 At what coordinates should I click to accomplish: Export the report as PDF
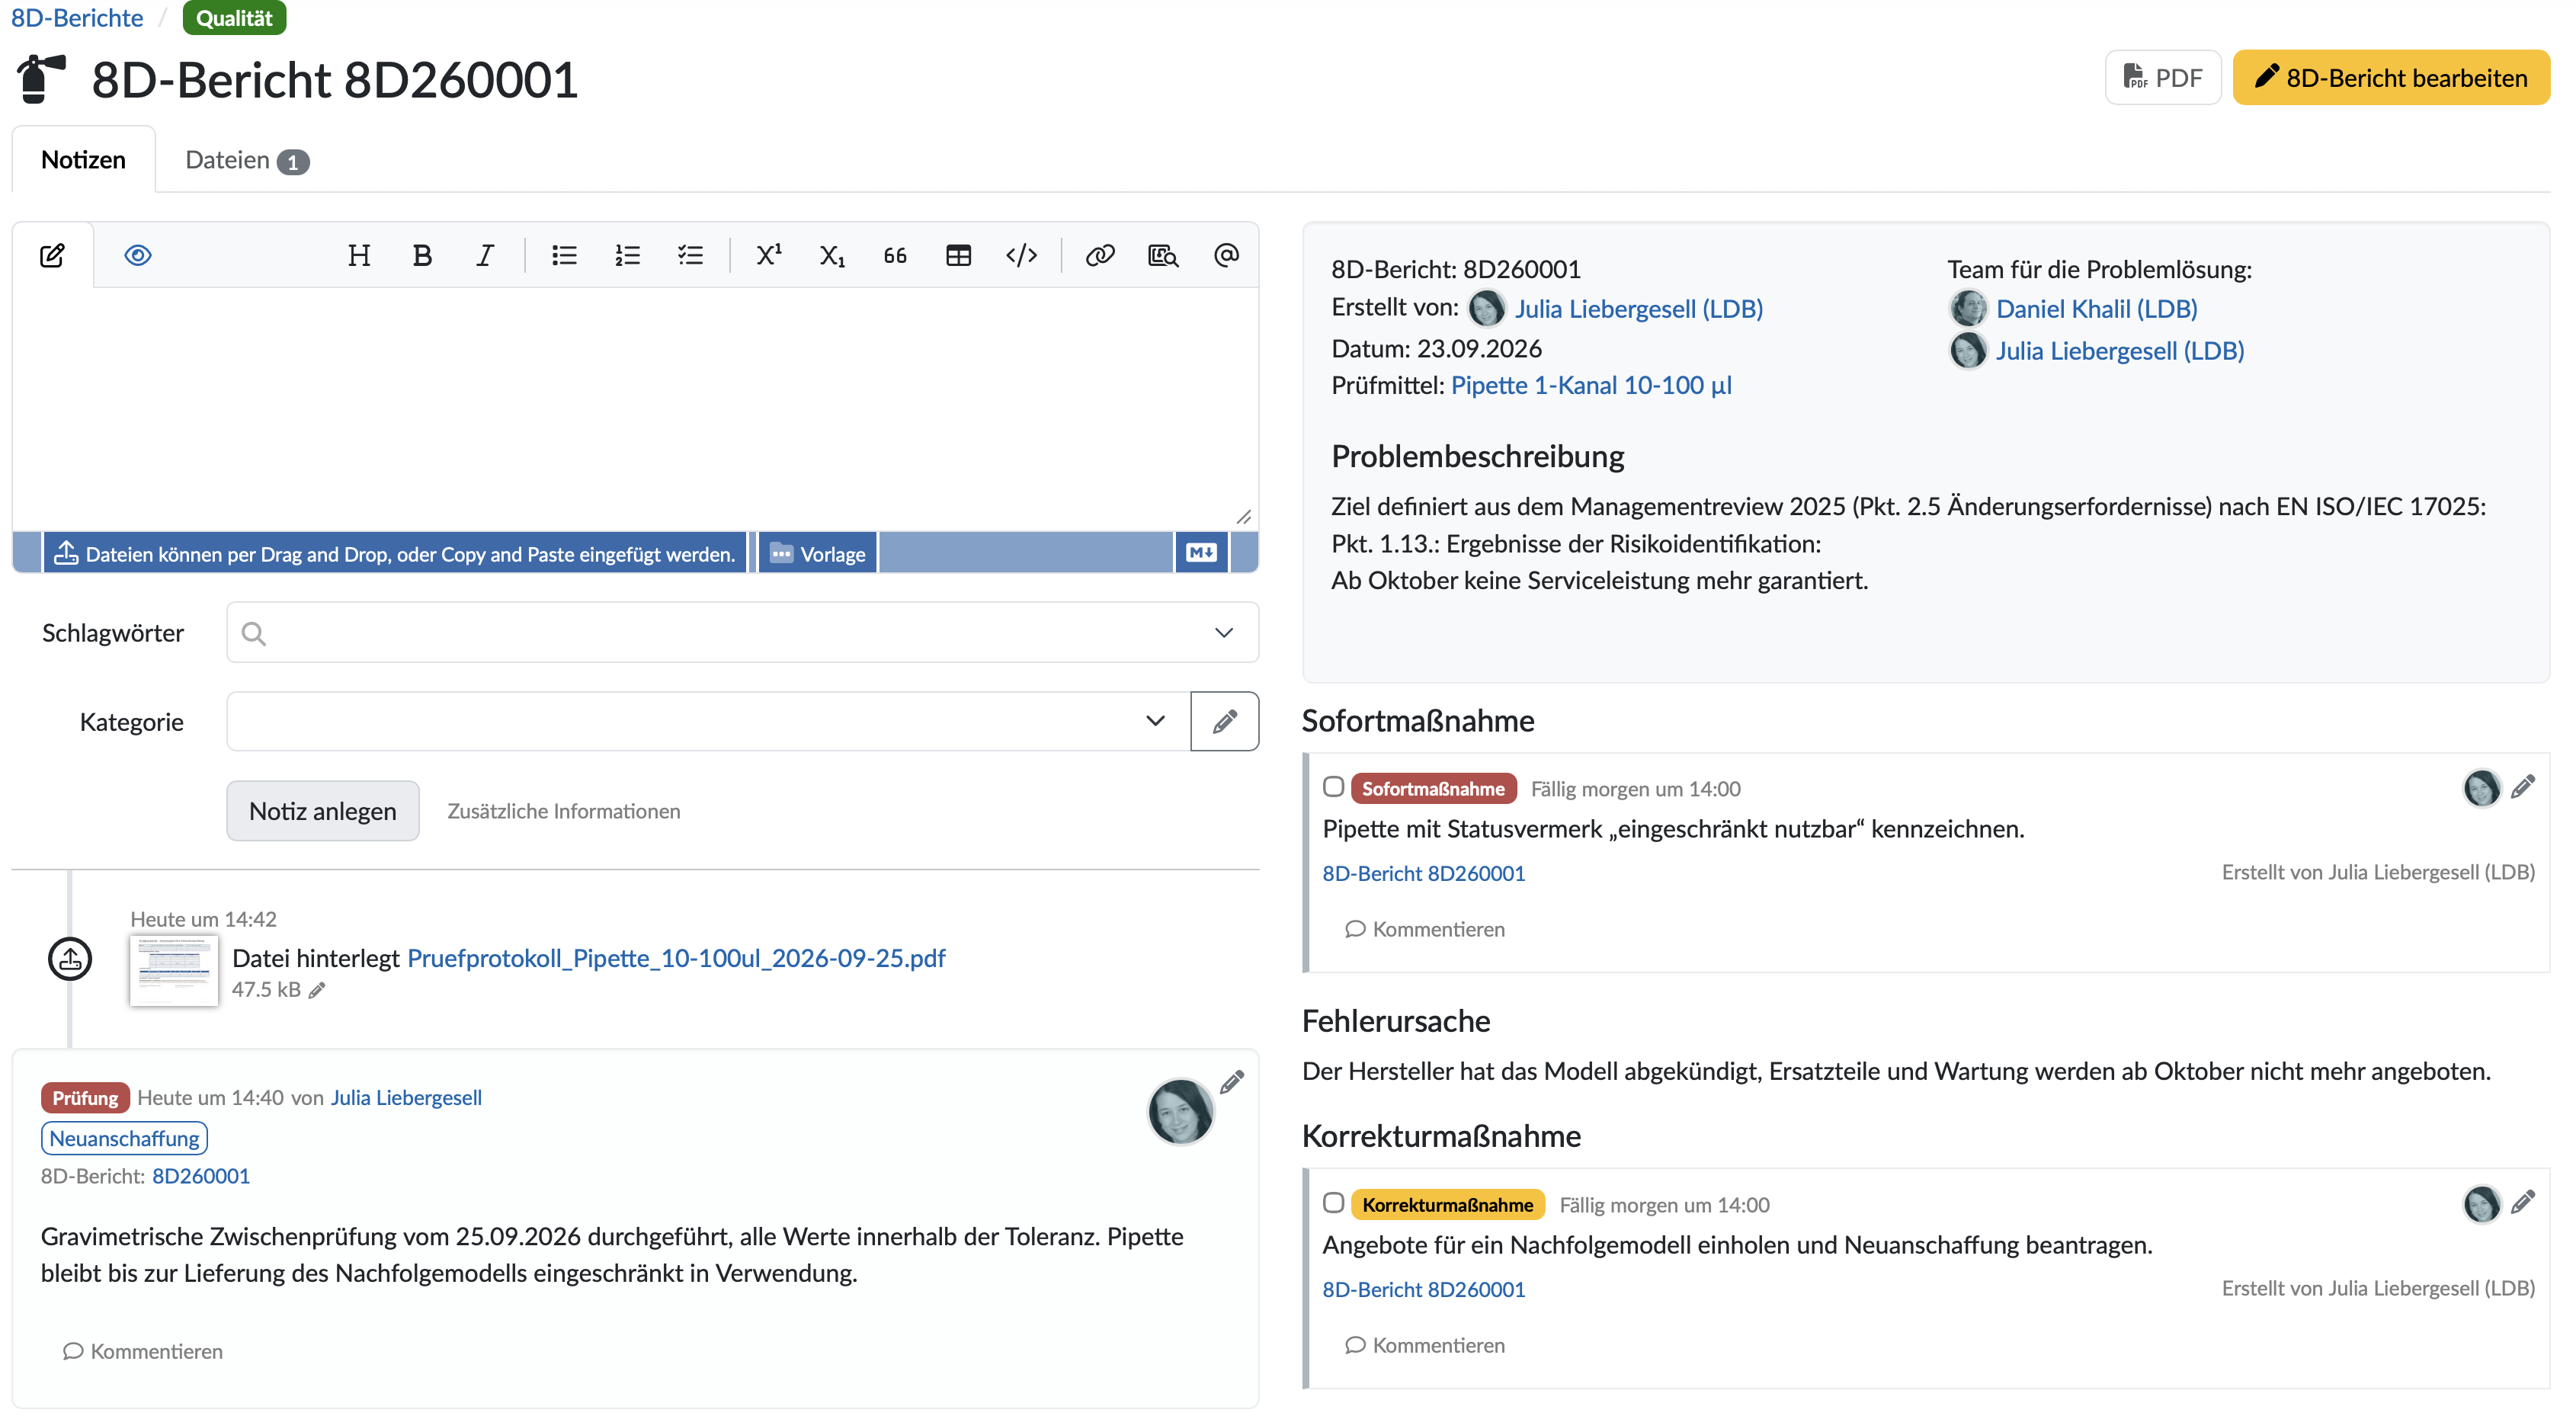[x=2162, y=78]
